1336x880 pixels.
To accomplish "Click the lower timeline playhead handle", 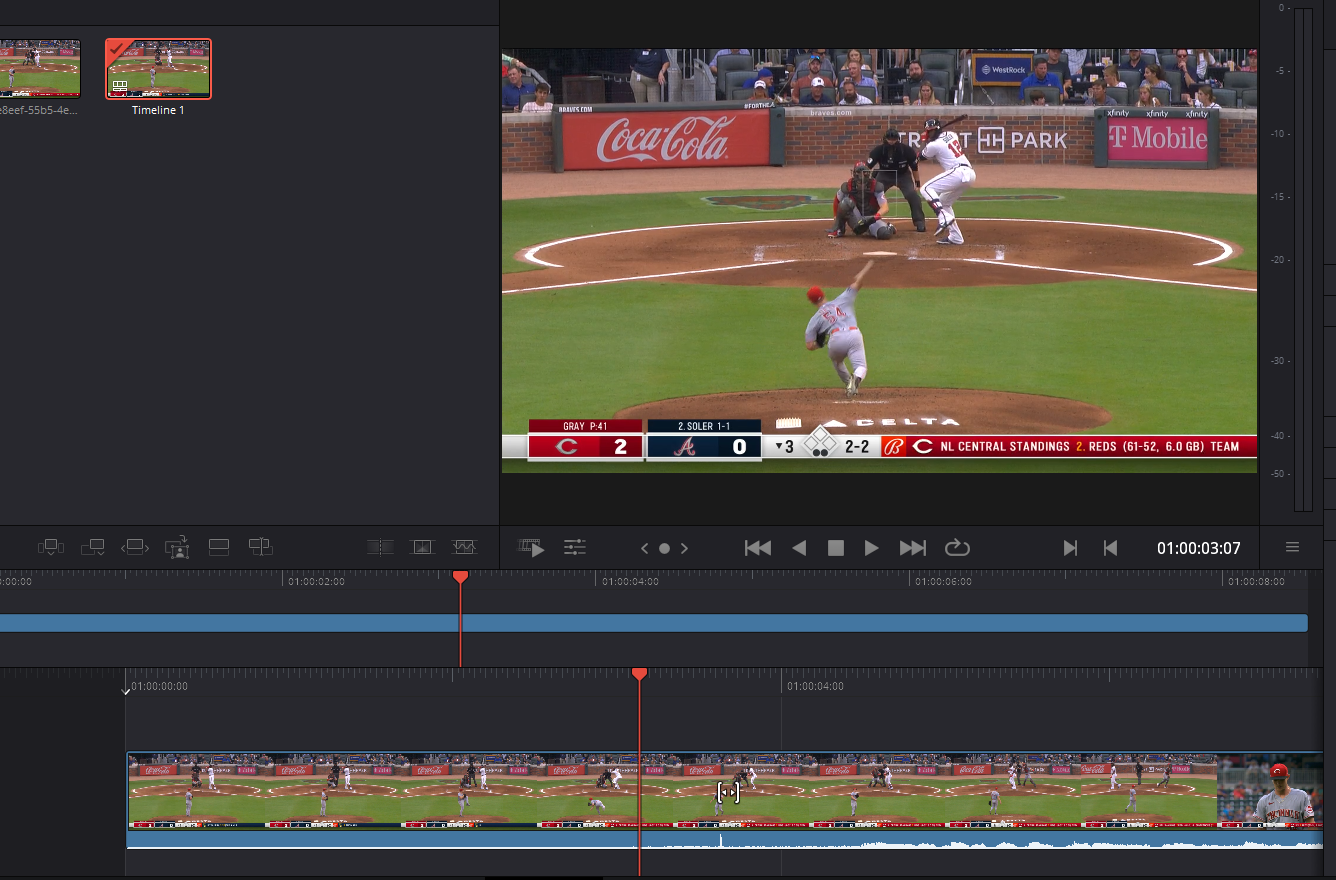I will (x=639, y=675).
